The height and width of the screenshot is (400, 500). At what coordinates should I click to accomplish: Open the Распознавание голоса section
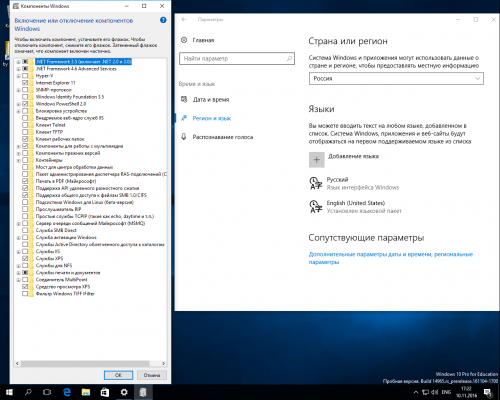tap(223, 137)
